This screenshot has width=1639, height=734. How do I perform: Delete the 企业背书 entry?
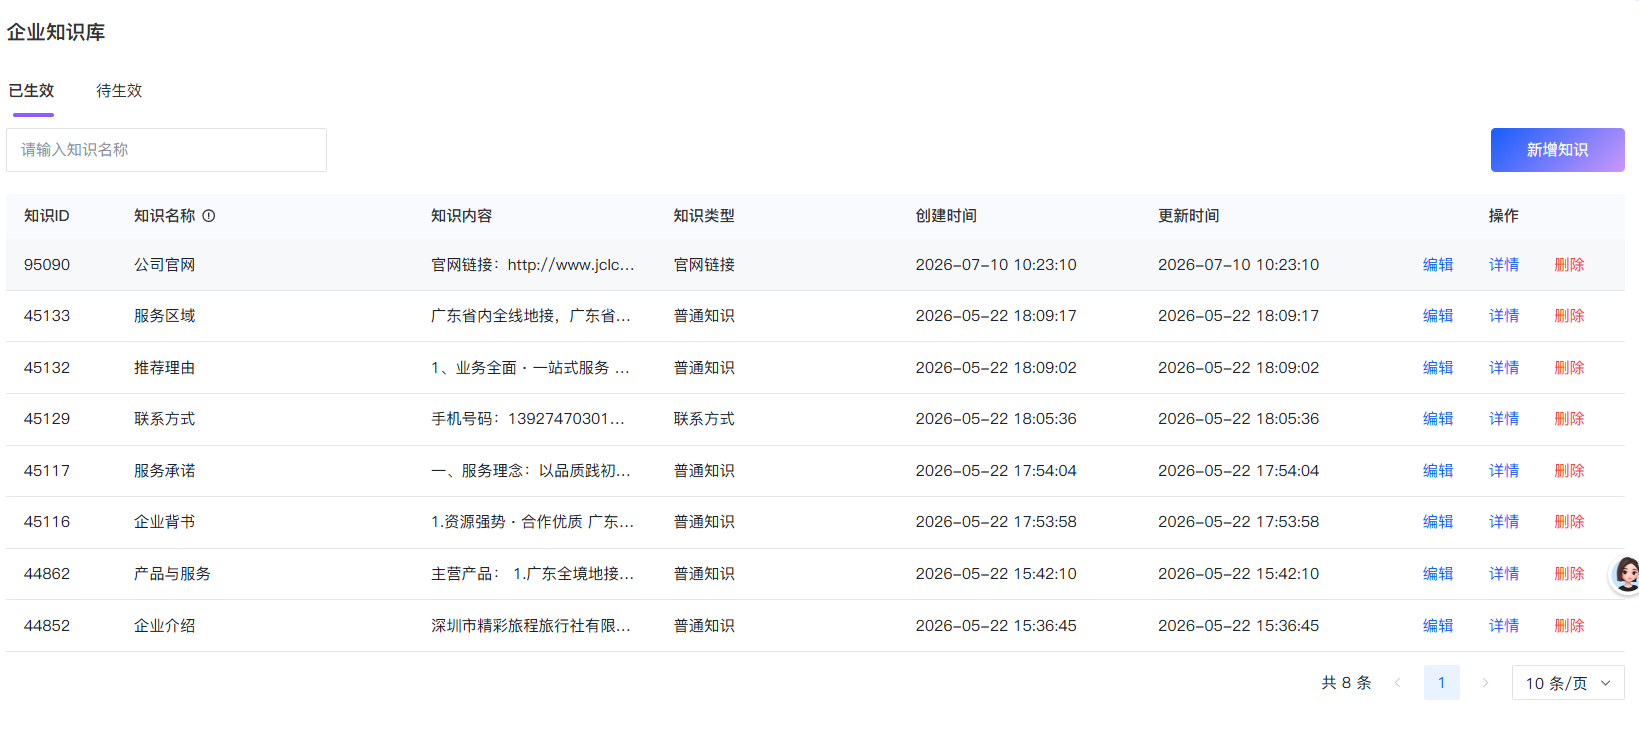coord(1569,522)
